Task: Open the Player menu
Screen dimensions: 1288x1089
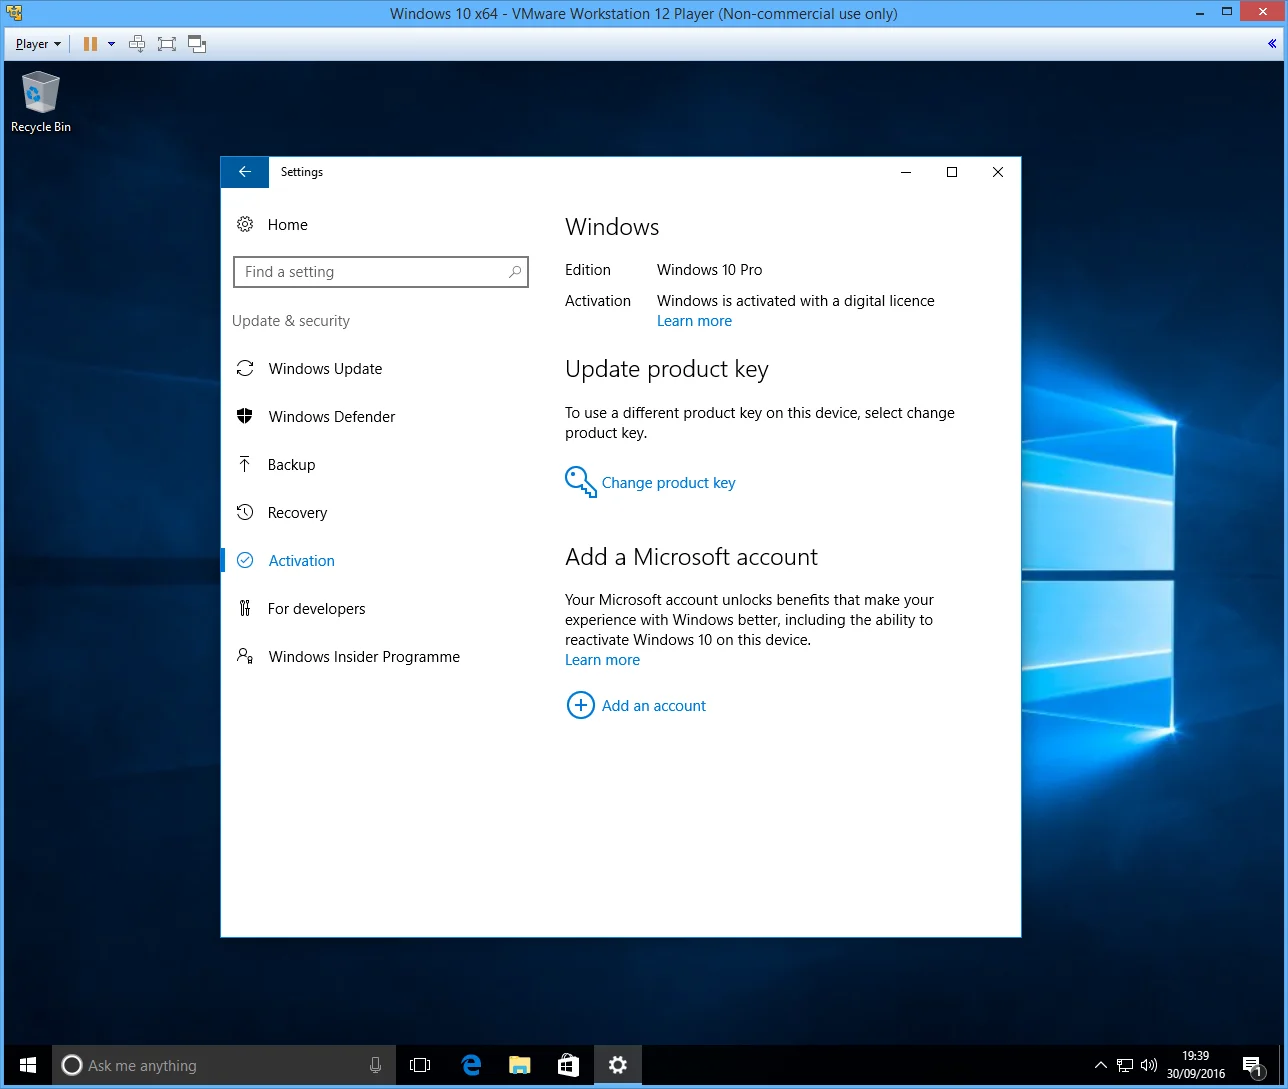Action: click(38, 44)
